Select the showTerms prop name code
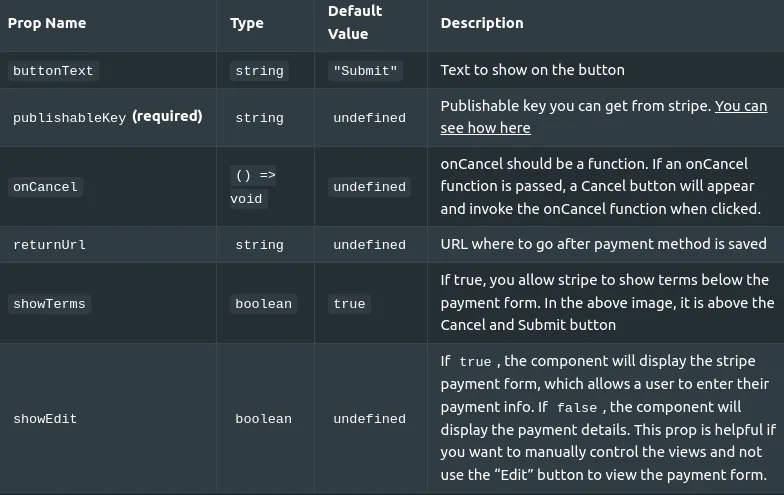The width and height of the screenshot is (784, 495). tap(50, 304)
